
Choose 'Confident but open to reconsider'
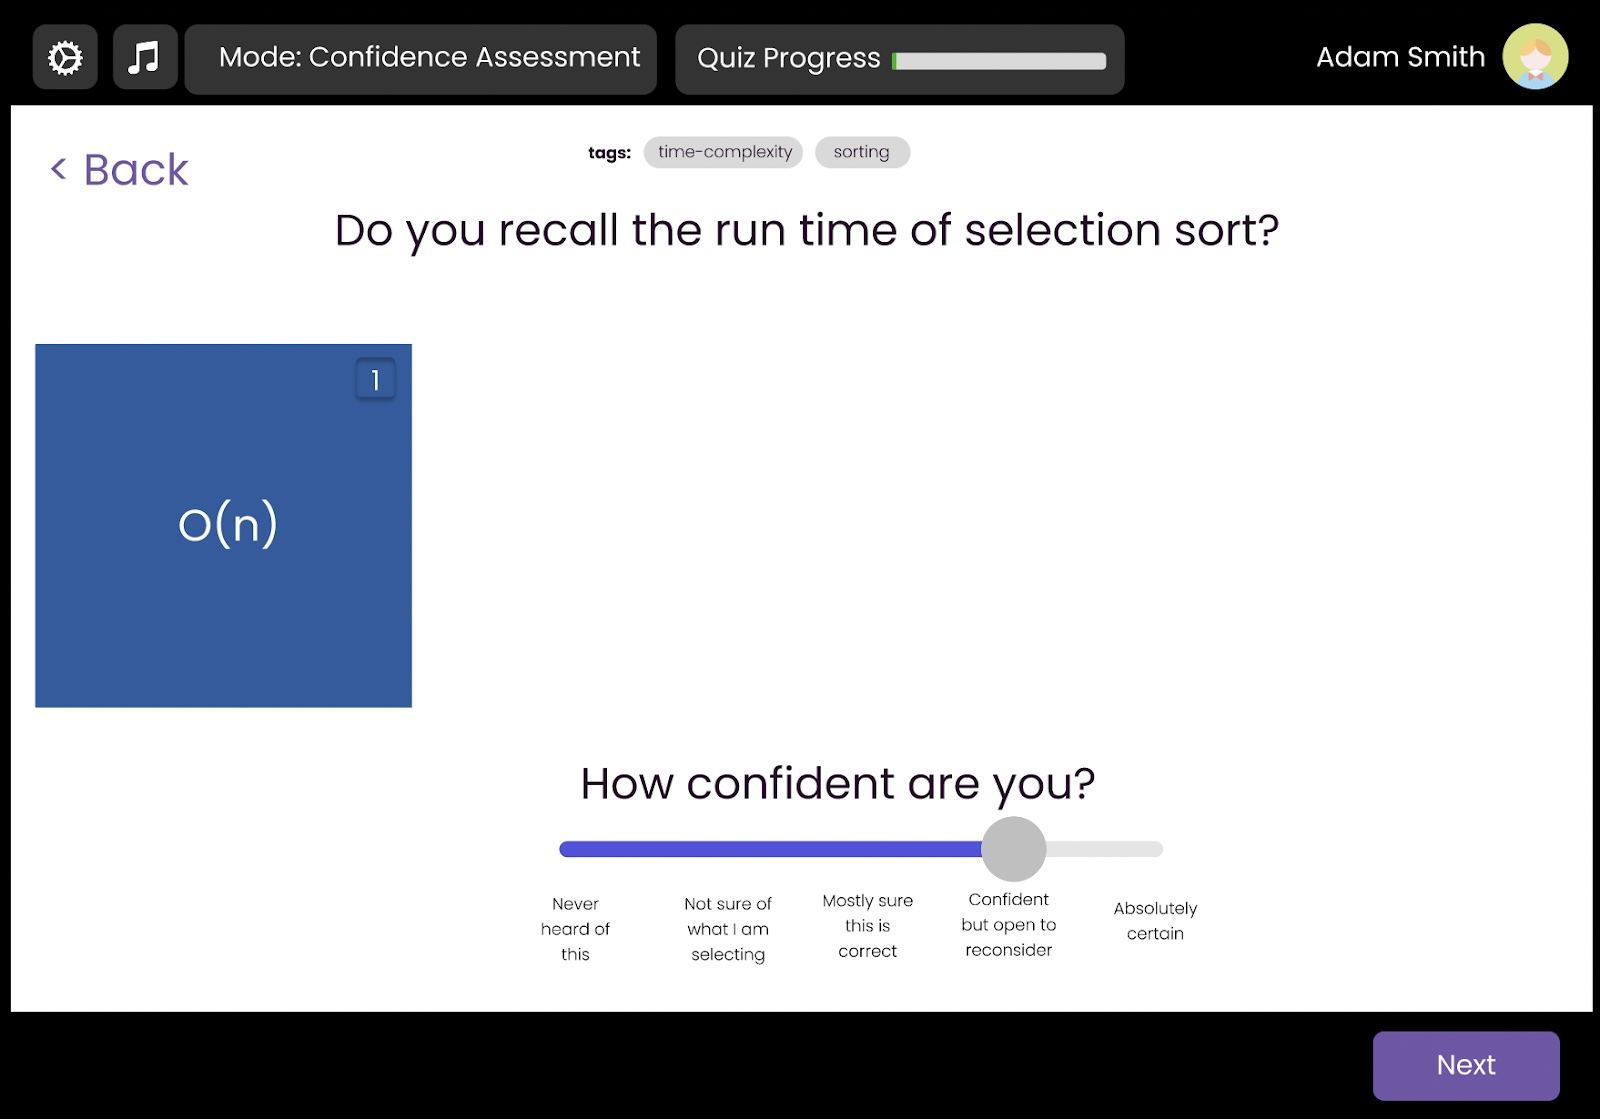click(1008, 925)
